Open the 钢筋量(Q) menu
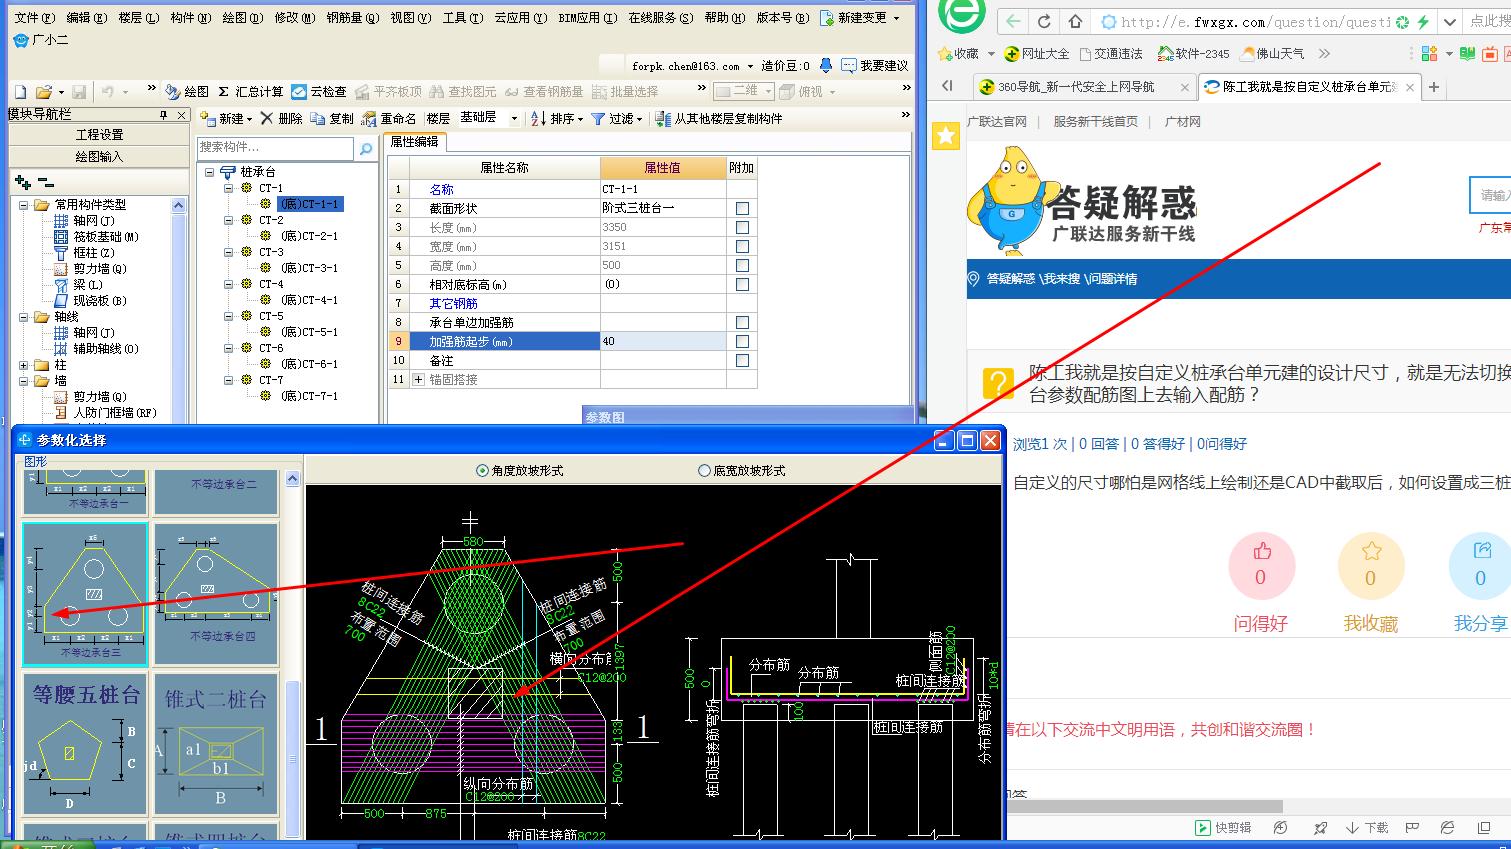The height and width of the screenshot is (849, 1511). coord(352,18)
